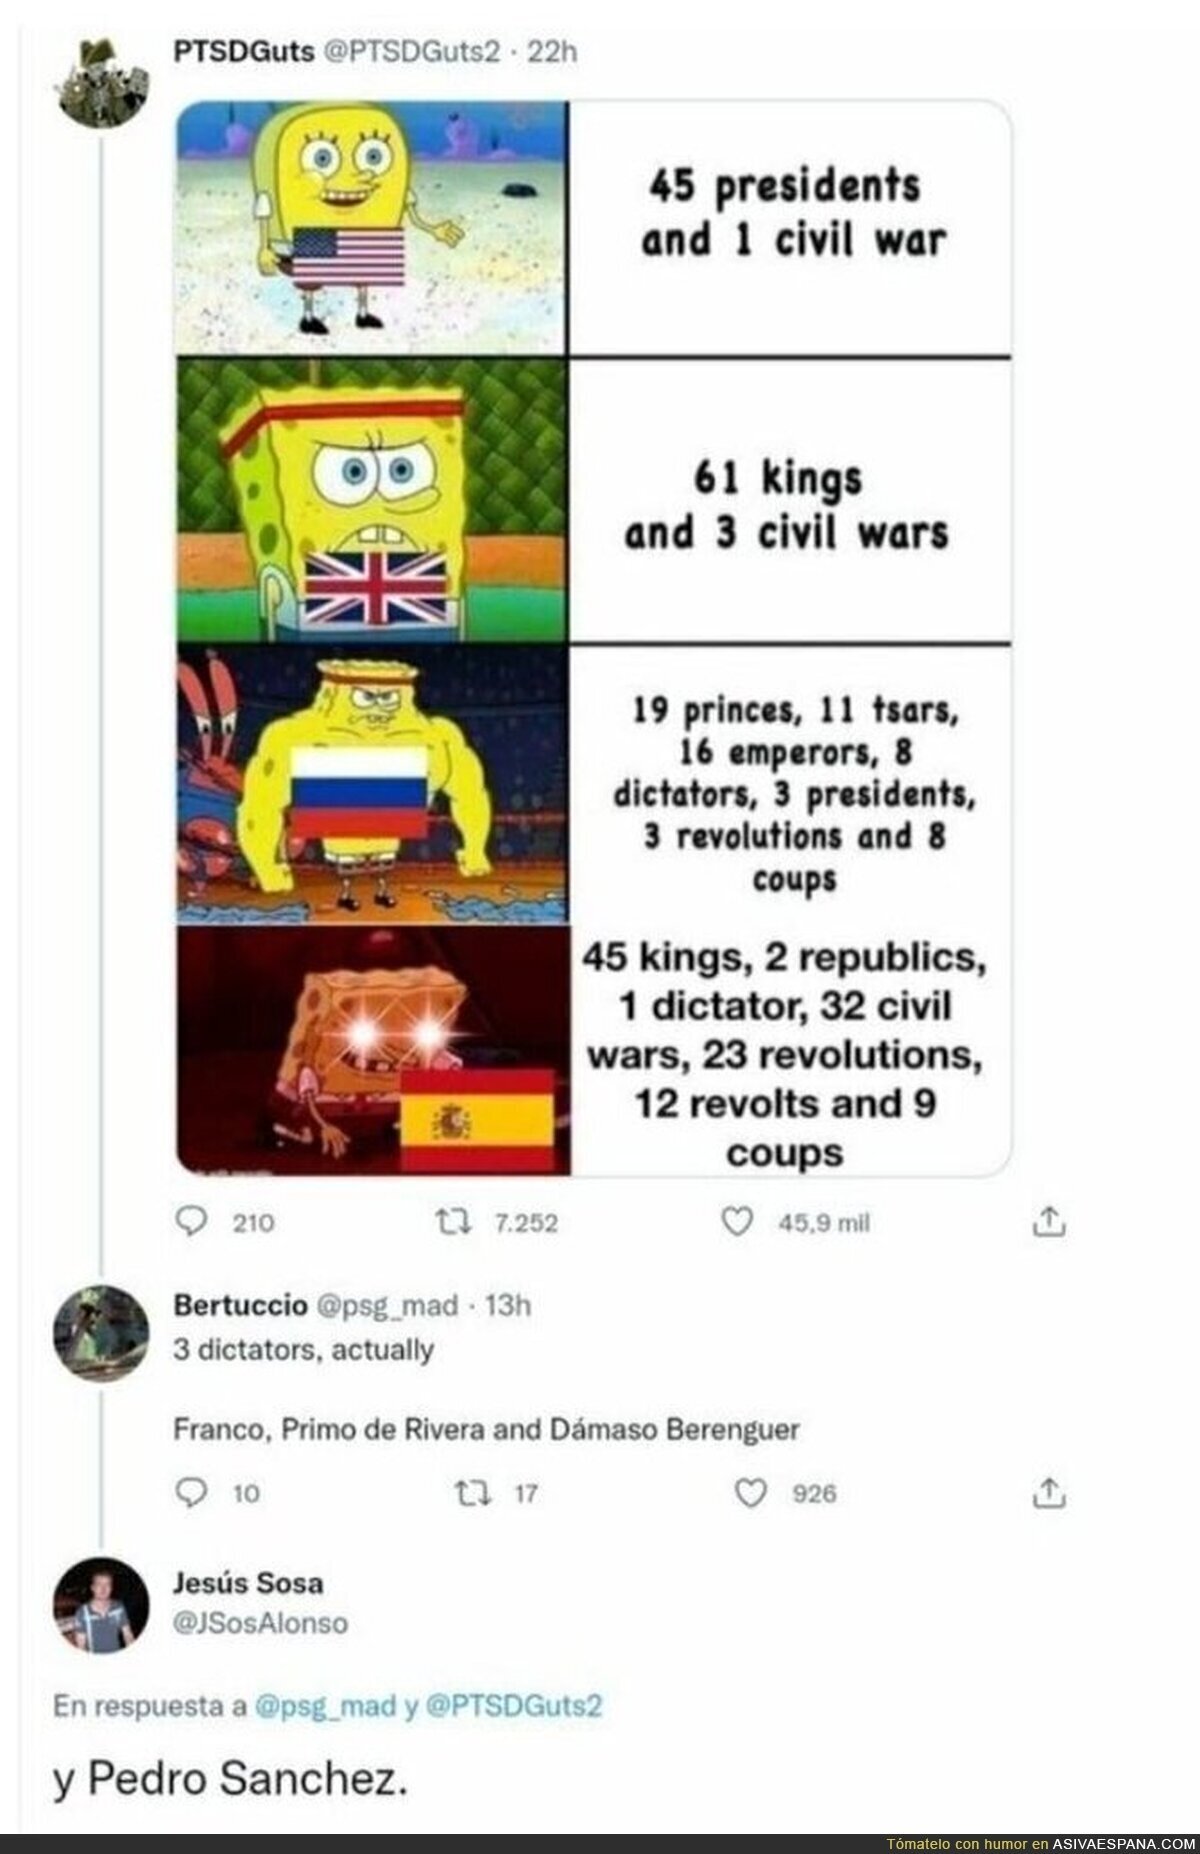Click the Jesús Sosa display name
The image size is (1200, 1854).
(248, 1583)
